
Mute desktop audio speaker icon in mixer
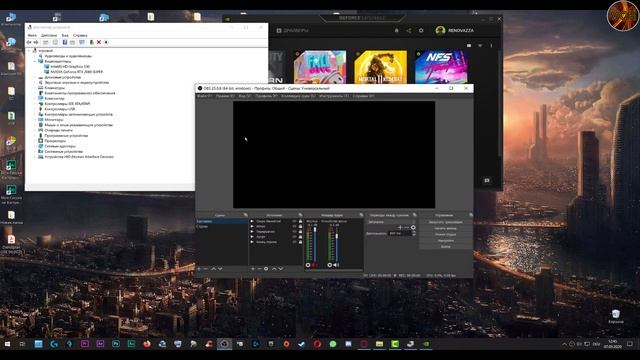tap(336, 265)
